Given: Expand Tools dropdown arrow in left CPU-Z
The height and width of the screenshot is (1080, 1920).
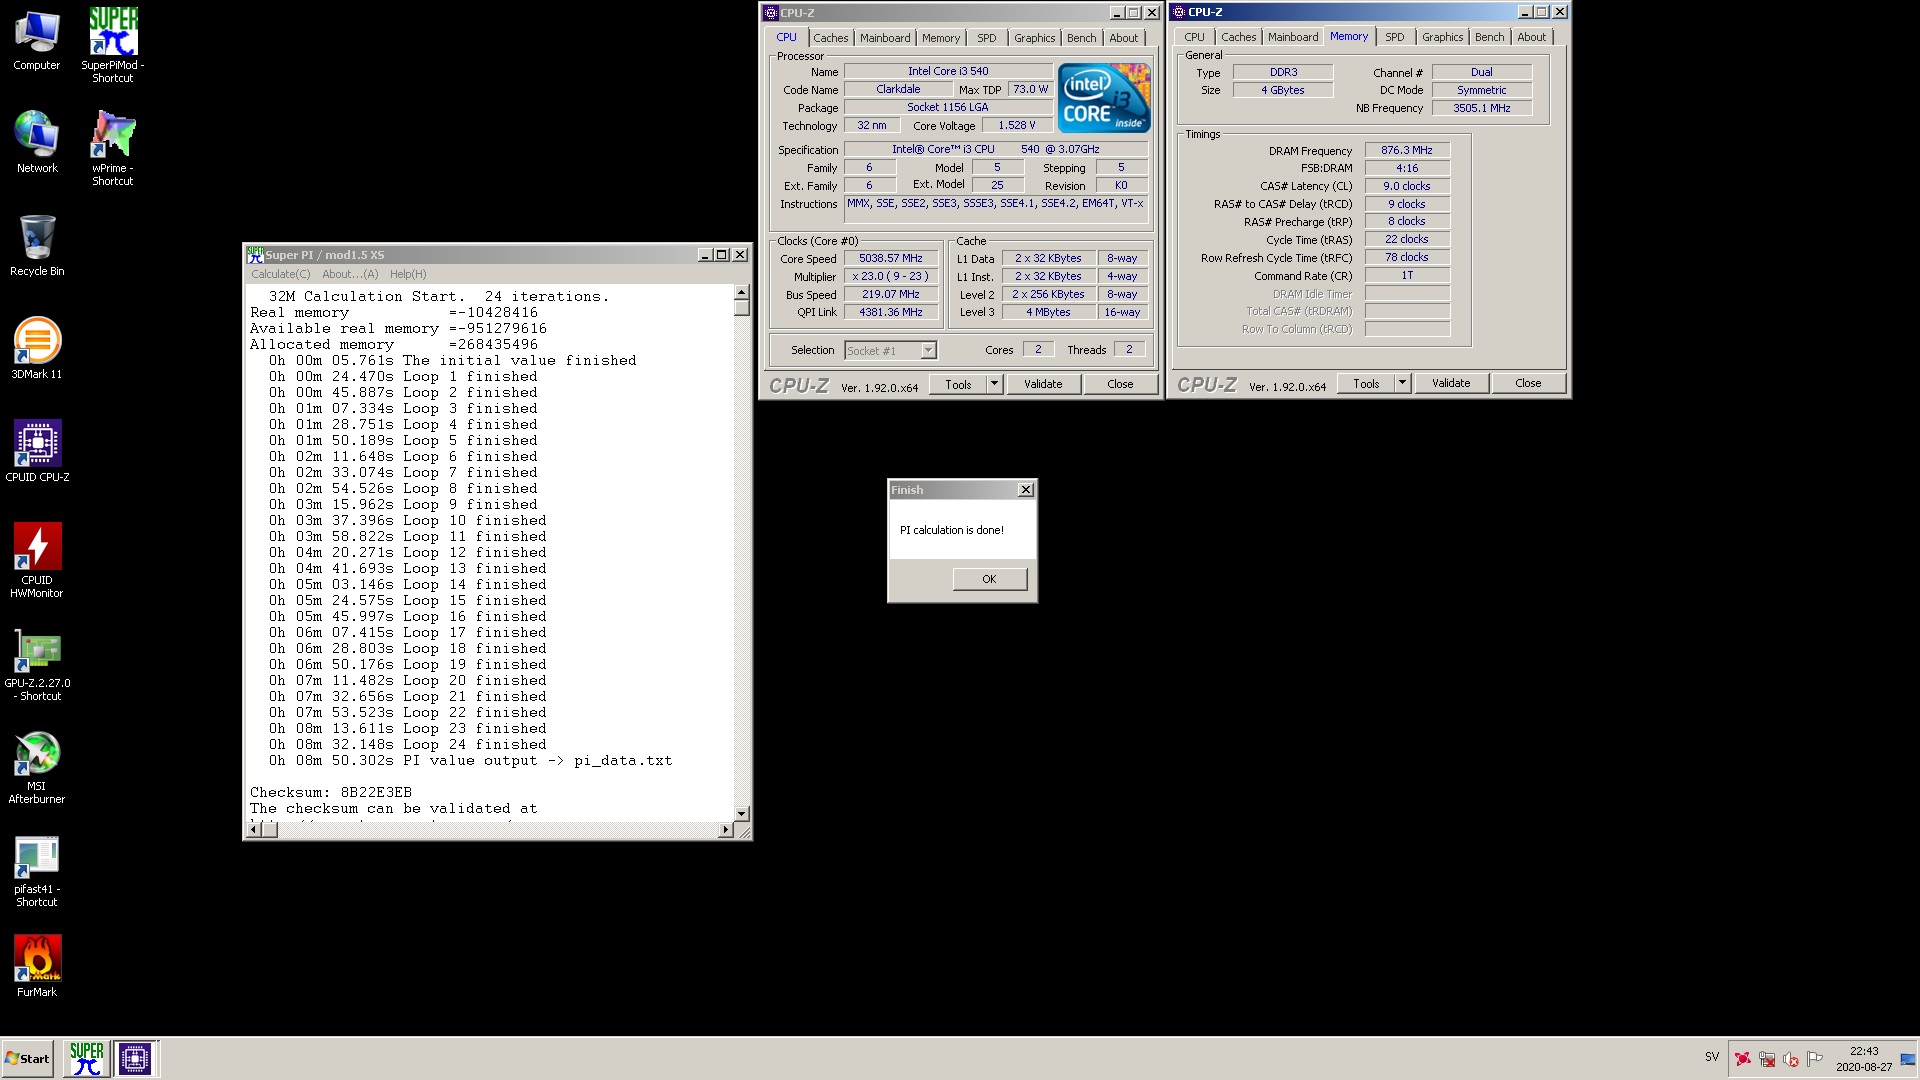Looking at the screenshot, I should tap(994, 384).
